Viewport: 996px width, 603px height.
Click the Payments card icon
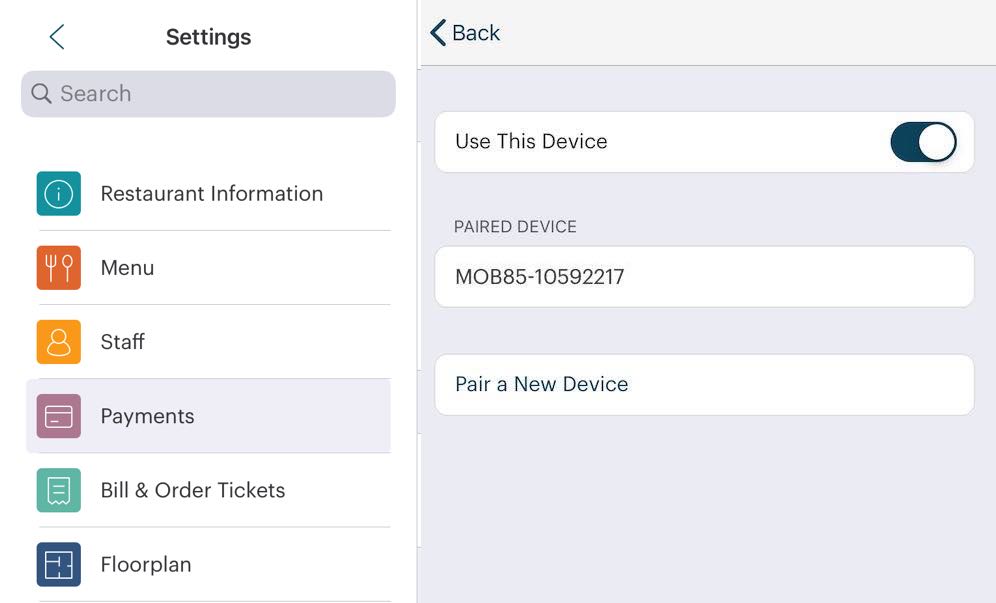point(59,416)
